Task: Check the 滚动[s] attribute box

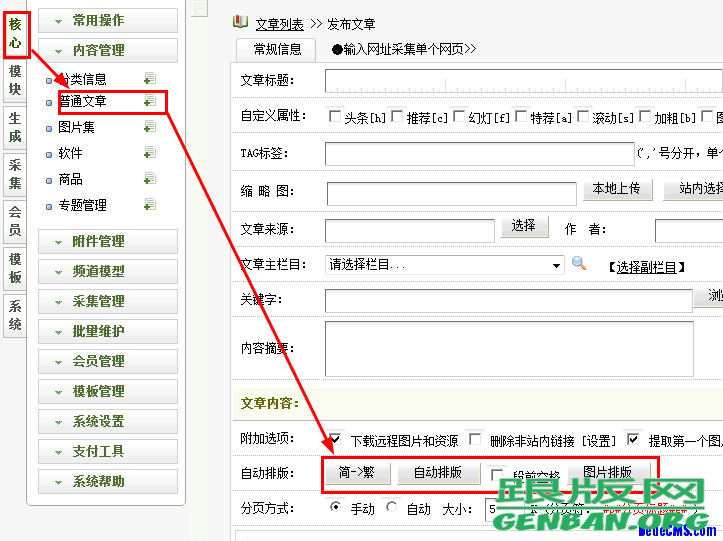Action: tap(583, 116)
